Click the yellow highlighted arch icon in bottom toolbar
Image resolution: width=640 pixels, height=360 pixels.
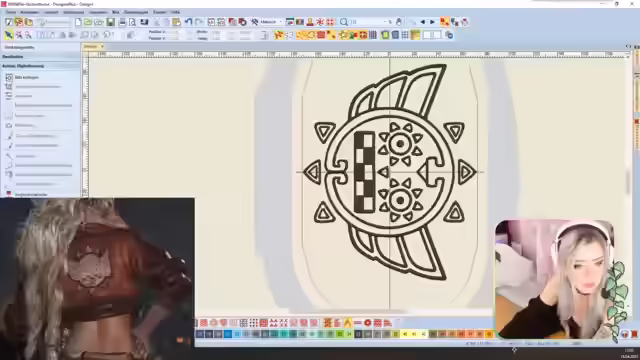point(348,323)
